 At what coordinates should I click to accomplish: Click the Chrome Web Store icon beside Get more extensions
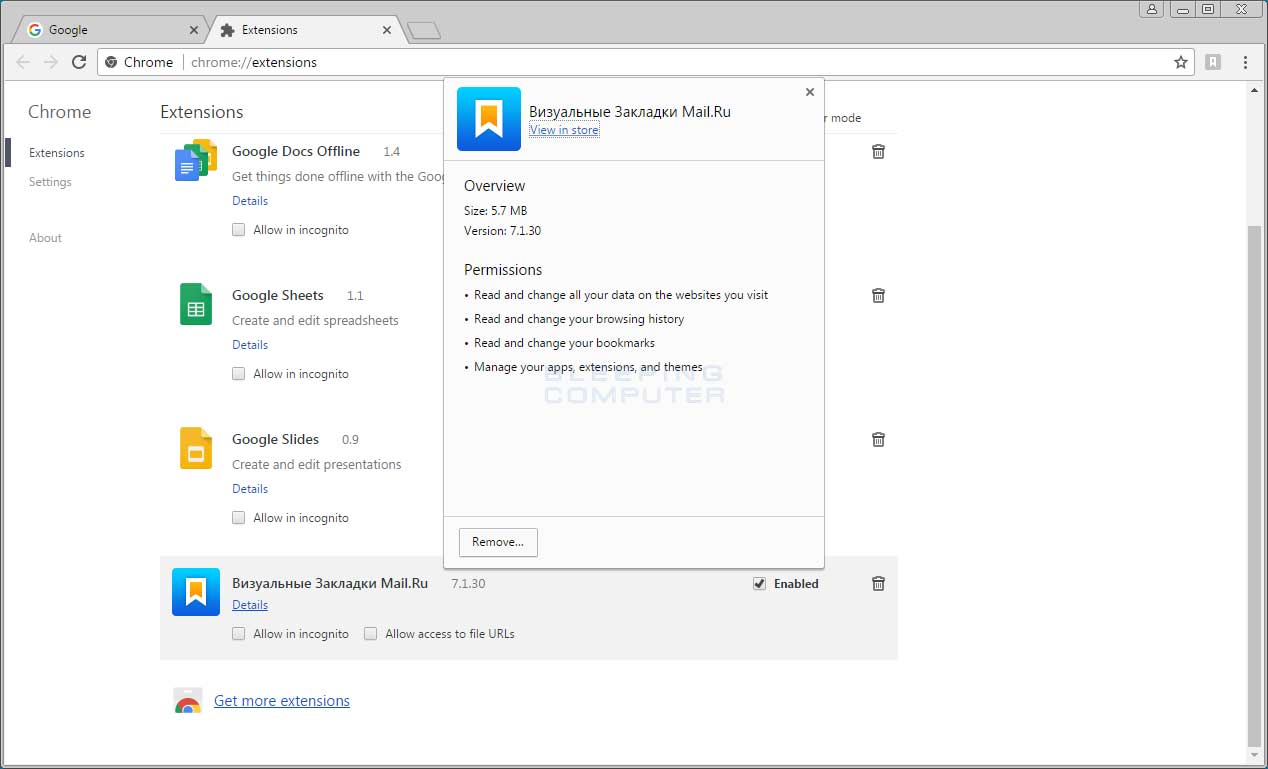pyautogui.click(x=187, y=700)
